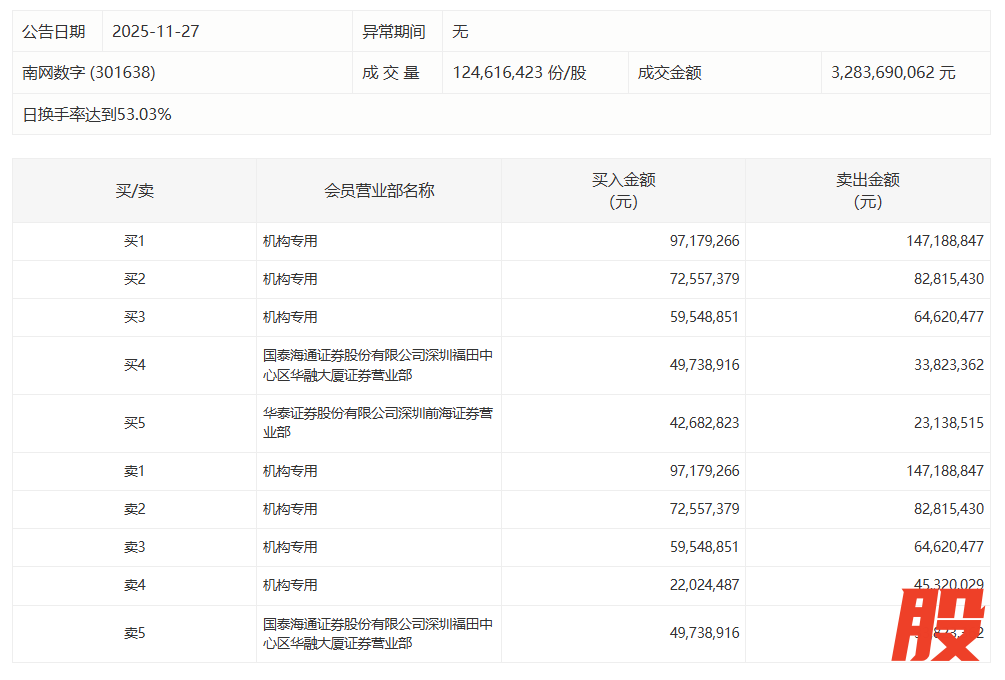The height and width of the screenshot is (680, 1005).
Task: Open 国泰海通证券 branch in the 买4 row
Action: pyautogui.click(x=378, y=365)
